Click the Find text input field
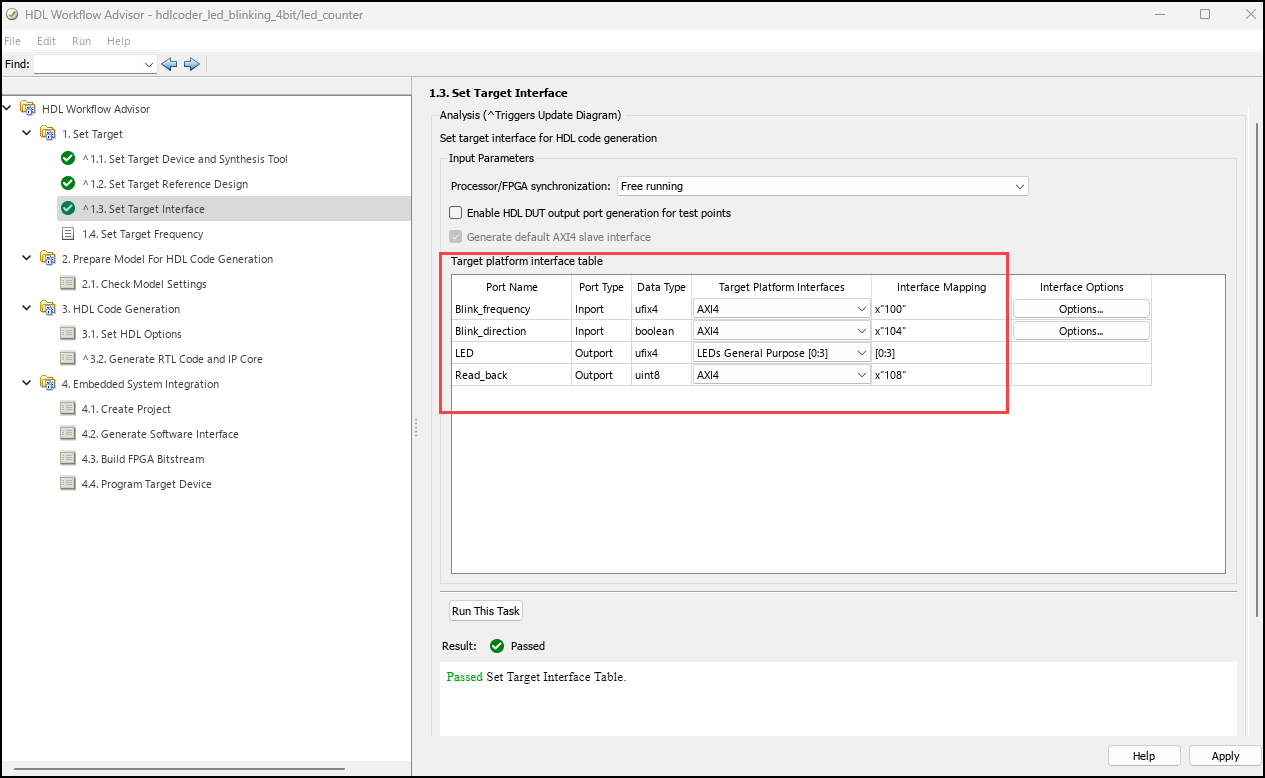Image resolution: width=1265 pixels, height=778 pixels. pos(88,64)
